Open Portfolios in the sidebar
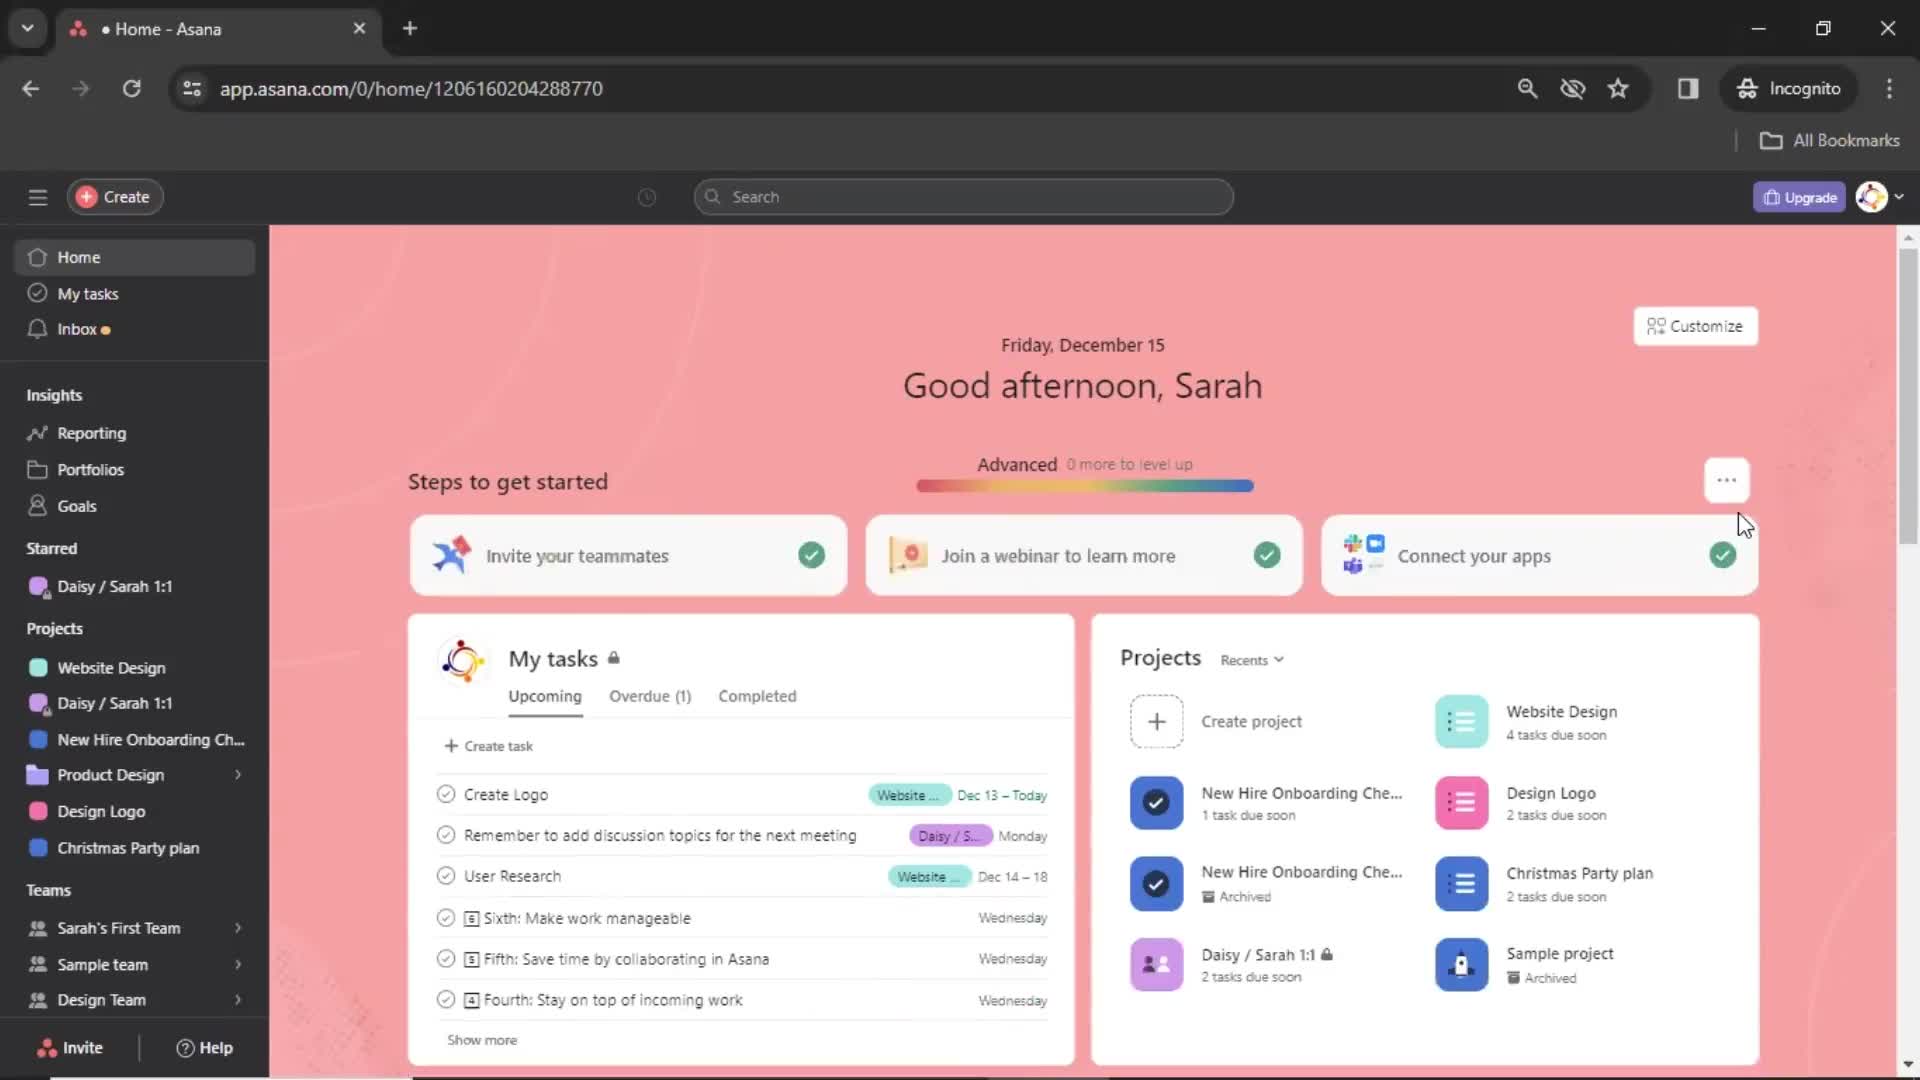 134,470
